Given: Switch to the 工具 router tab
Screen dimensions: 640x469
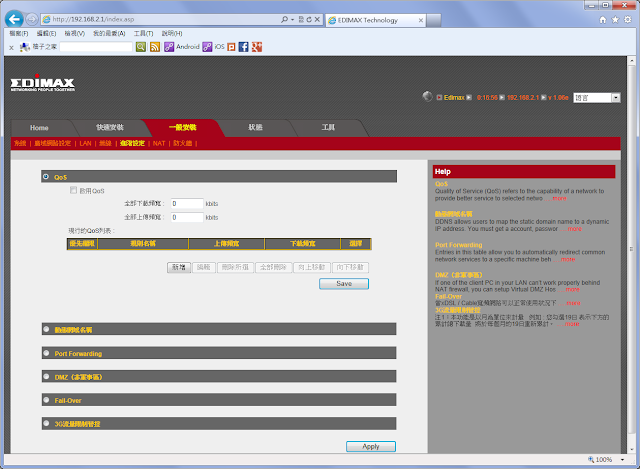Looking at the screenshot, I should click(328, 127).
